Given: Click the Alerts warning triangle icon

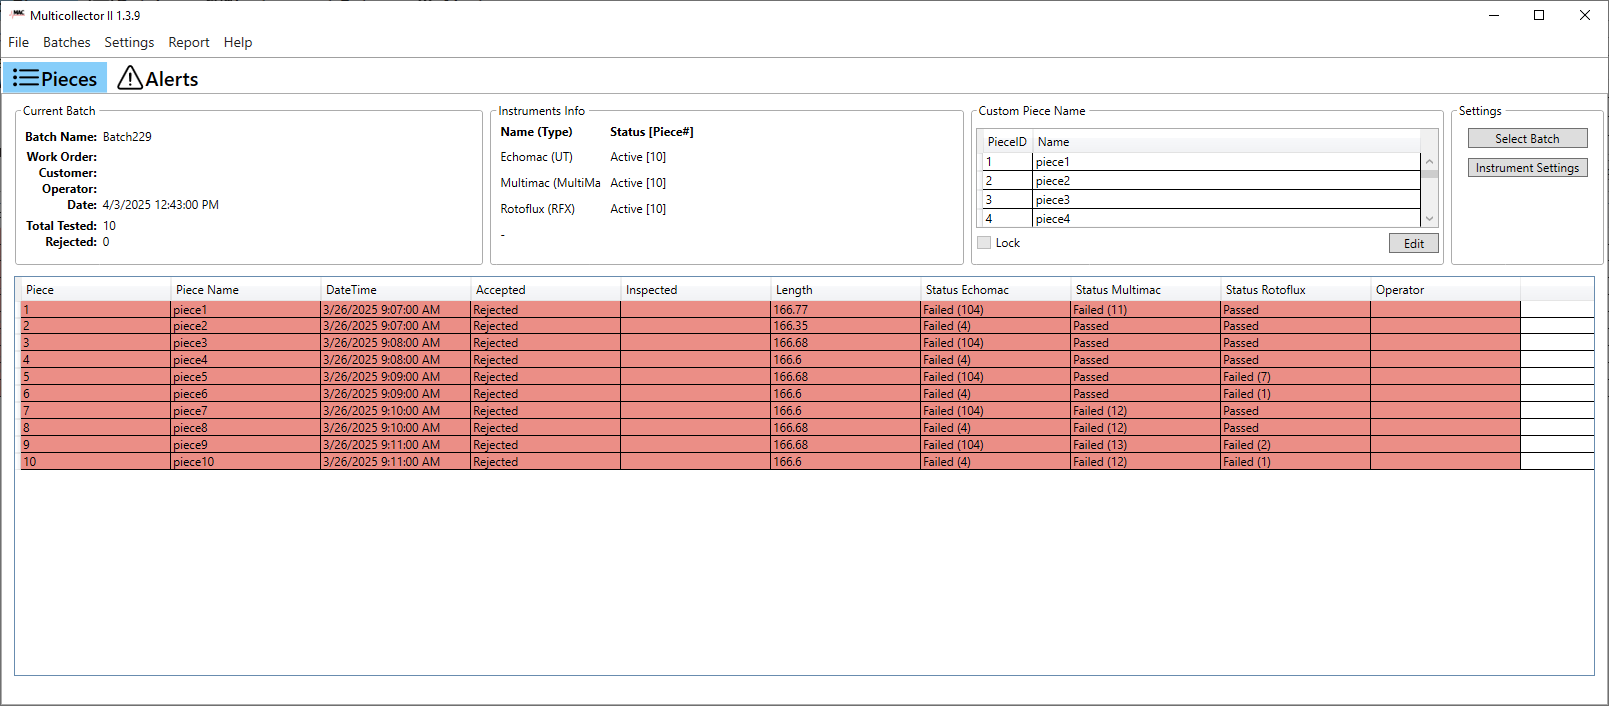Looking at the screenshot, I should (x=130, y=78).
